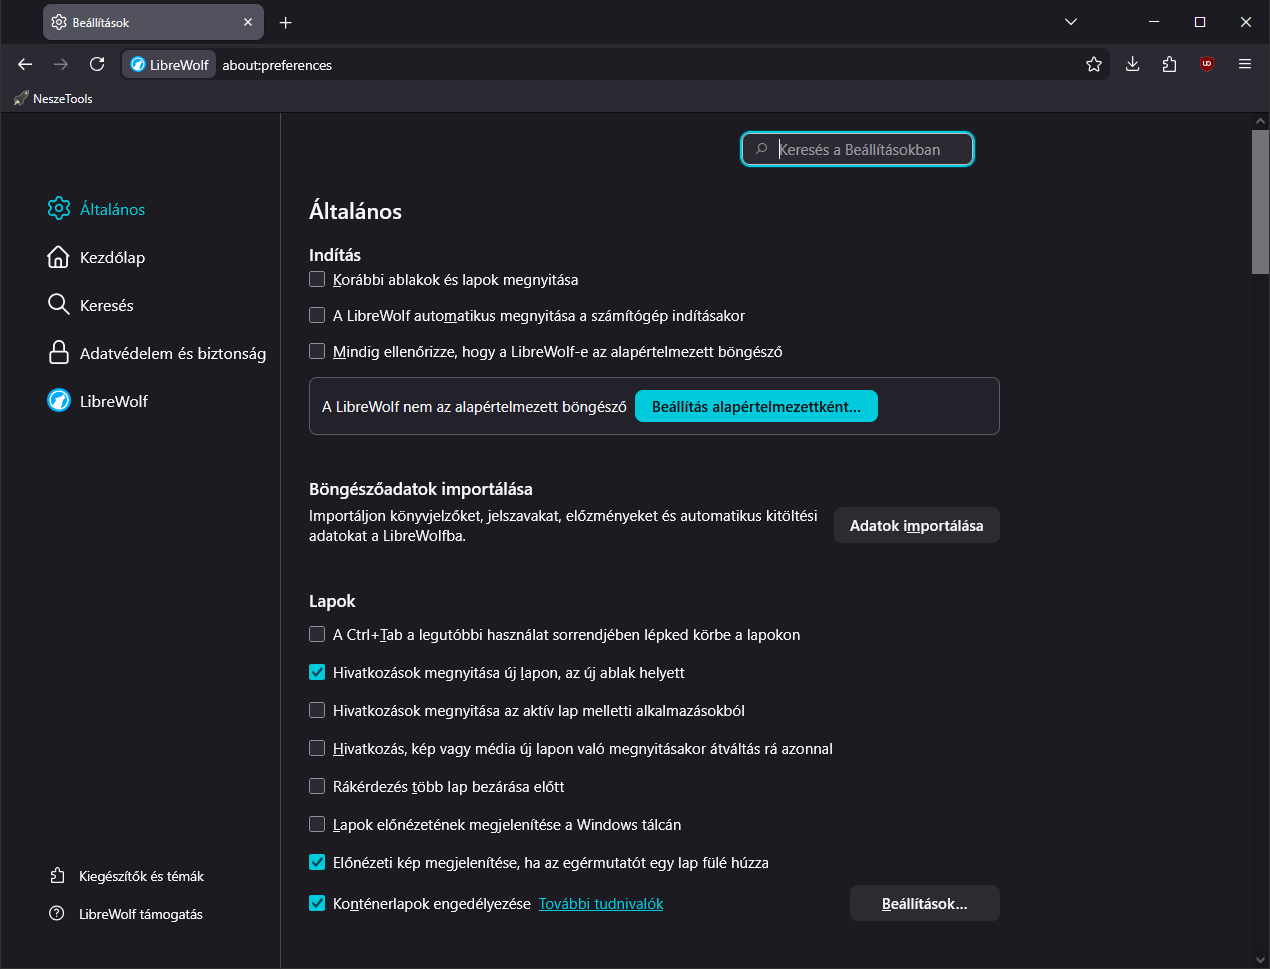Screen dimensions: 1270x969
Task: Open LibreWolf támogatás help link
Action: pyautogui.click(x=126, y=914)
